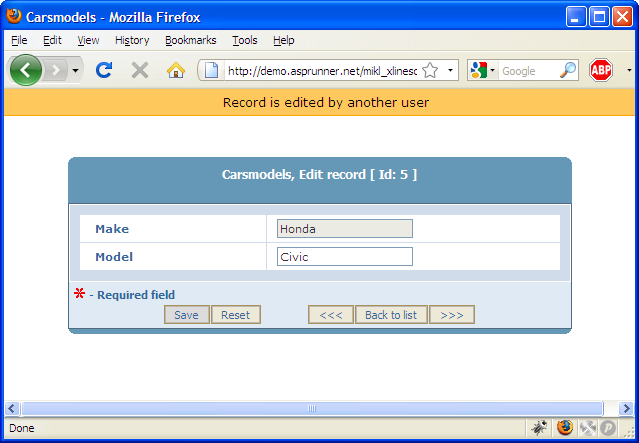This screenshot has width=639, height=443.
Task: Click the browser Back arrow button
Action: point(25,70)
